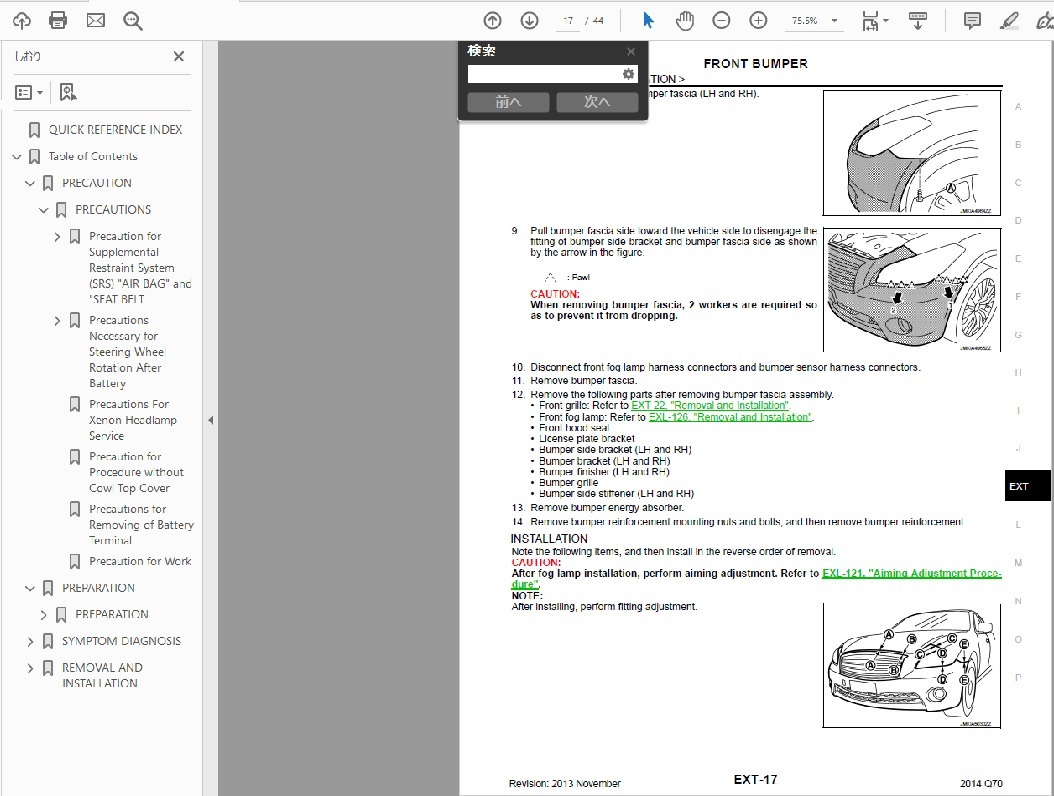Viewport: 1054px width, 796px height.
Task: Expand the SYMPTOM DIAGNOSIS bookmark
Action: coord(30,641)
